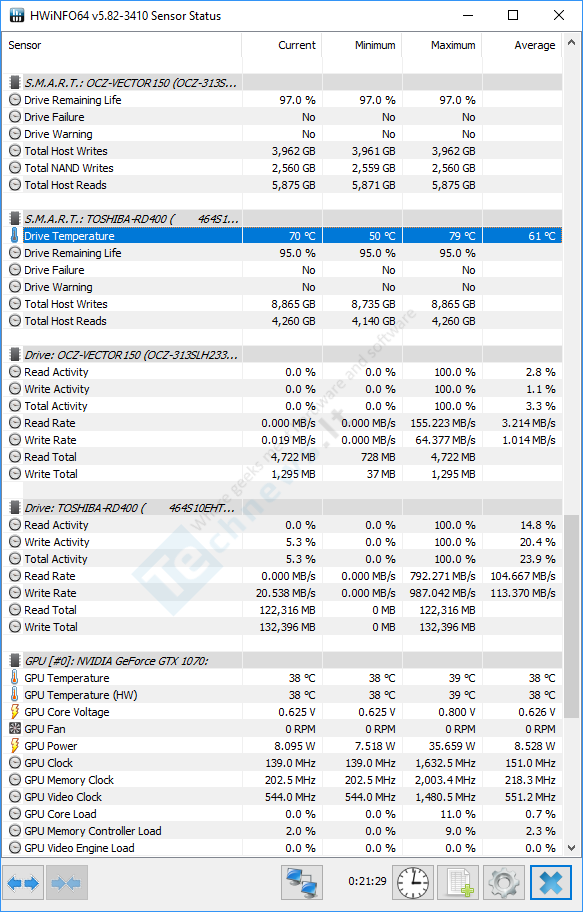Viewport: 583px width, 912px height.
Task: Click the collapse-columns arrows button
Action: pos(67,884)
